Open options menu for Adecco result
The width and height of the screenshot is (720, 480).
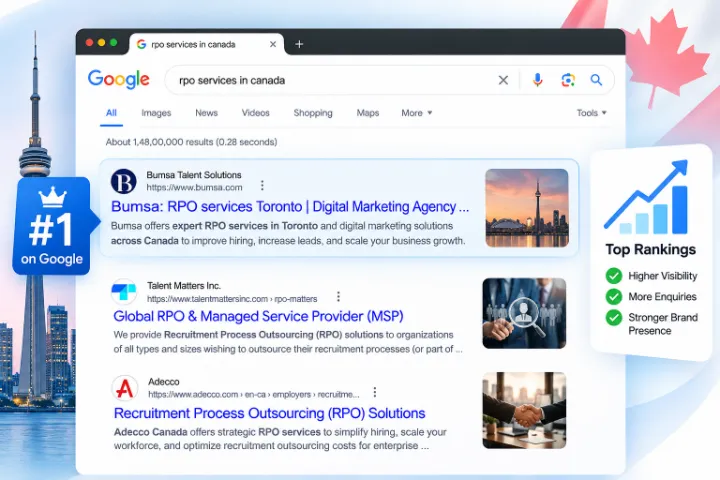[x=375, y=392]
